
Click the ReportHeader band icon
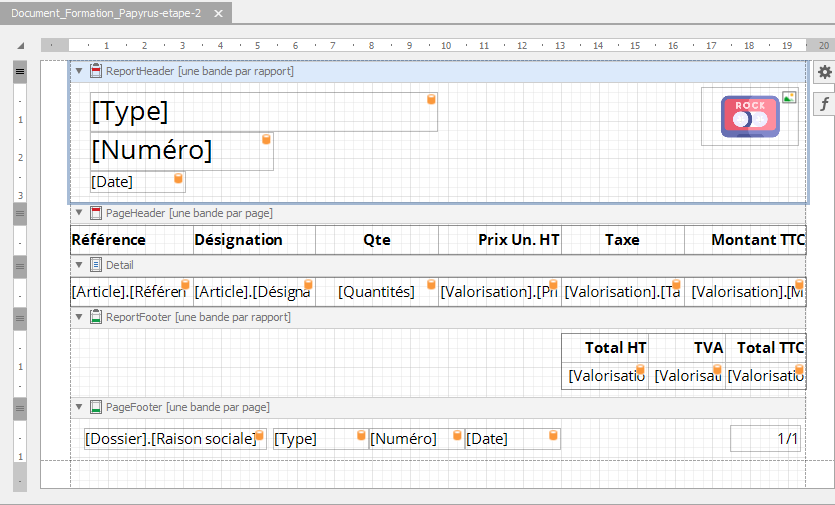(96, 71)
